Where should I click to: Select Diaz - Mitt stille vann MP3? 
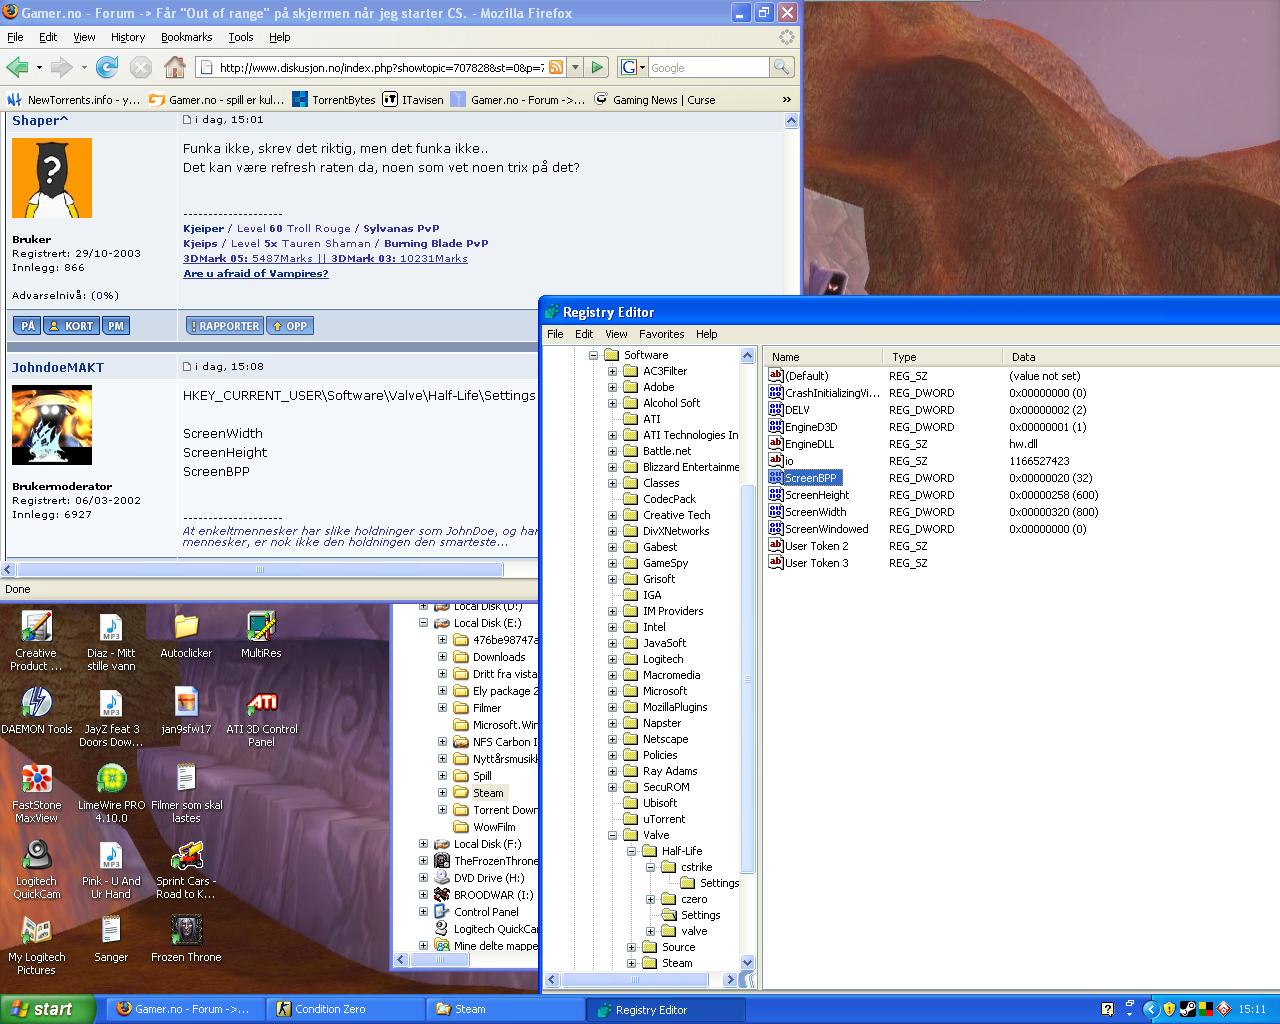coord(111,642)
